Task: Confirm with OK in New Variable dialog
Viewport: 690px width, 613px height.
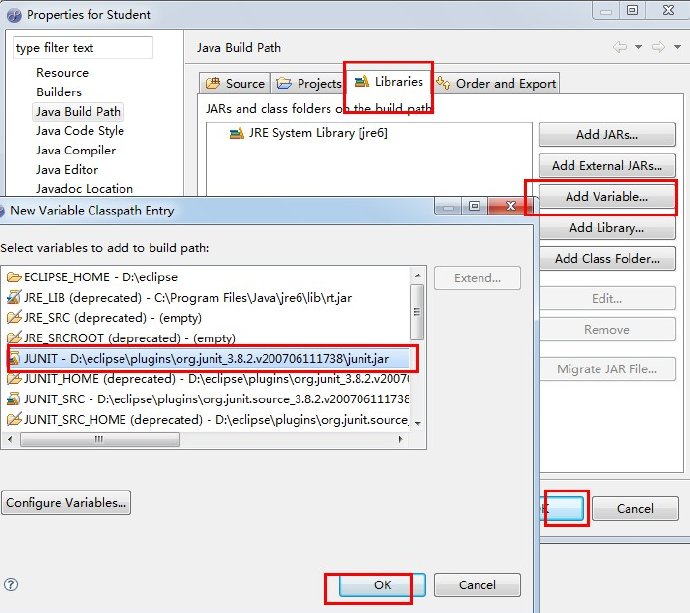Action: [382, 585]
